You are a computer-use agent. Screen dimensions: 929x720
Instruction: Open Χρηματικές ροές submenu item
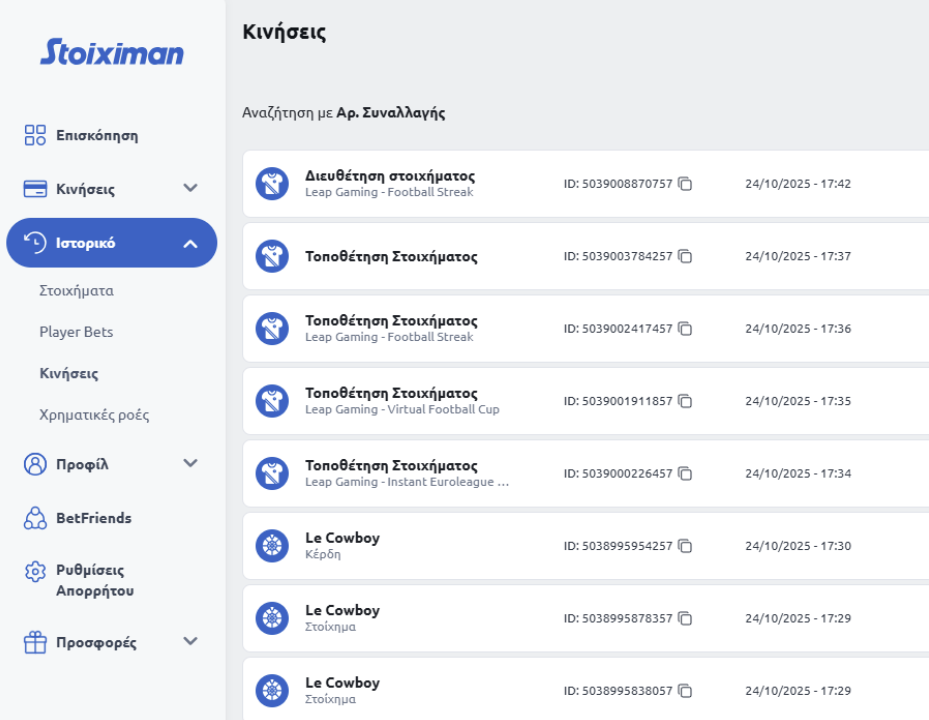coord(94,414)
